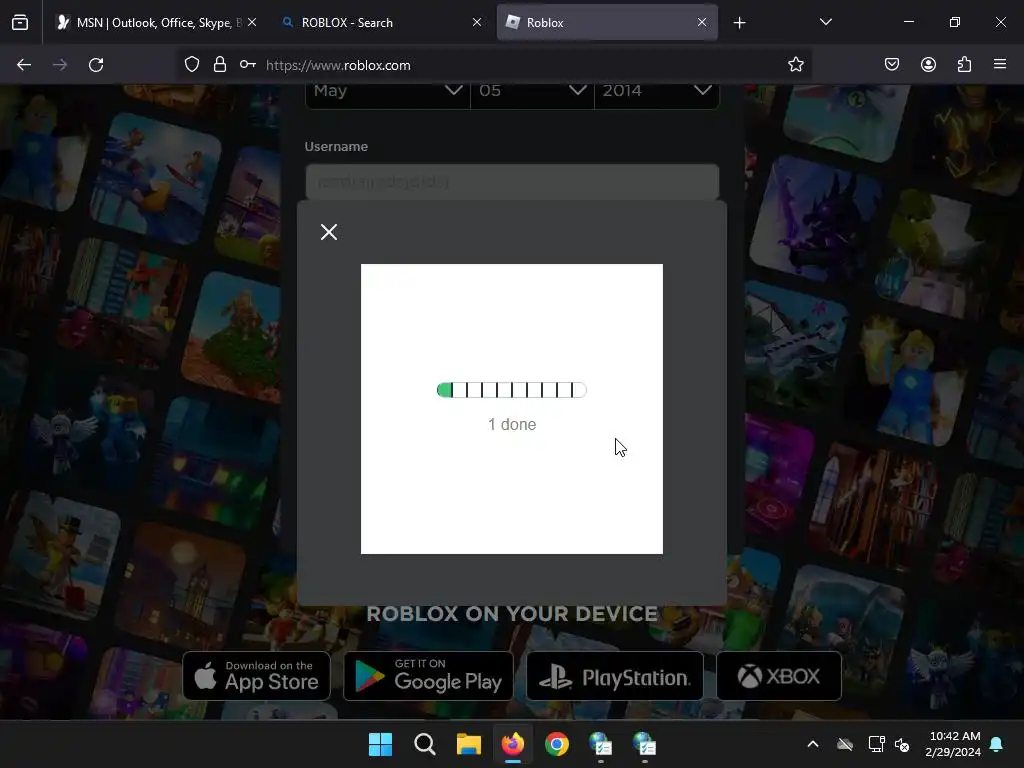Close the captcha verification dialog

(329, 232)
